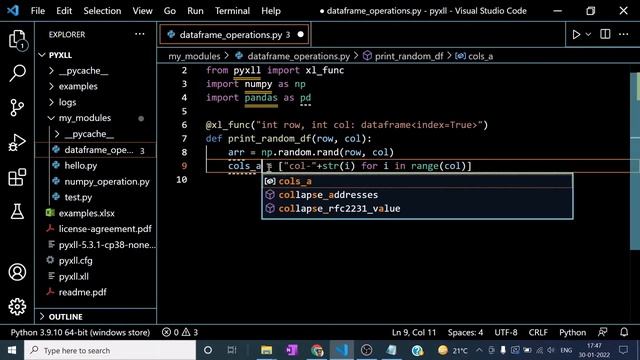
Task: Expand __pycache__ inside my_modules
Action: click(57, 134)
